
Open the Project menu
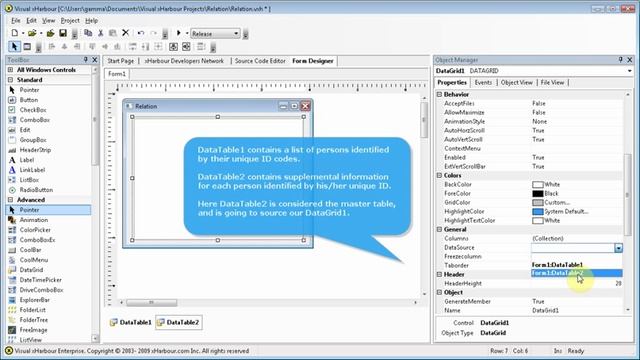(x=70, y=20)
